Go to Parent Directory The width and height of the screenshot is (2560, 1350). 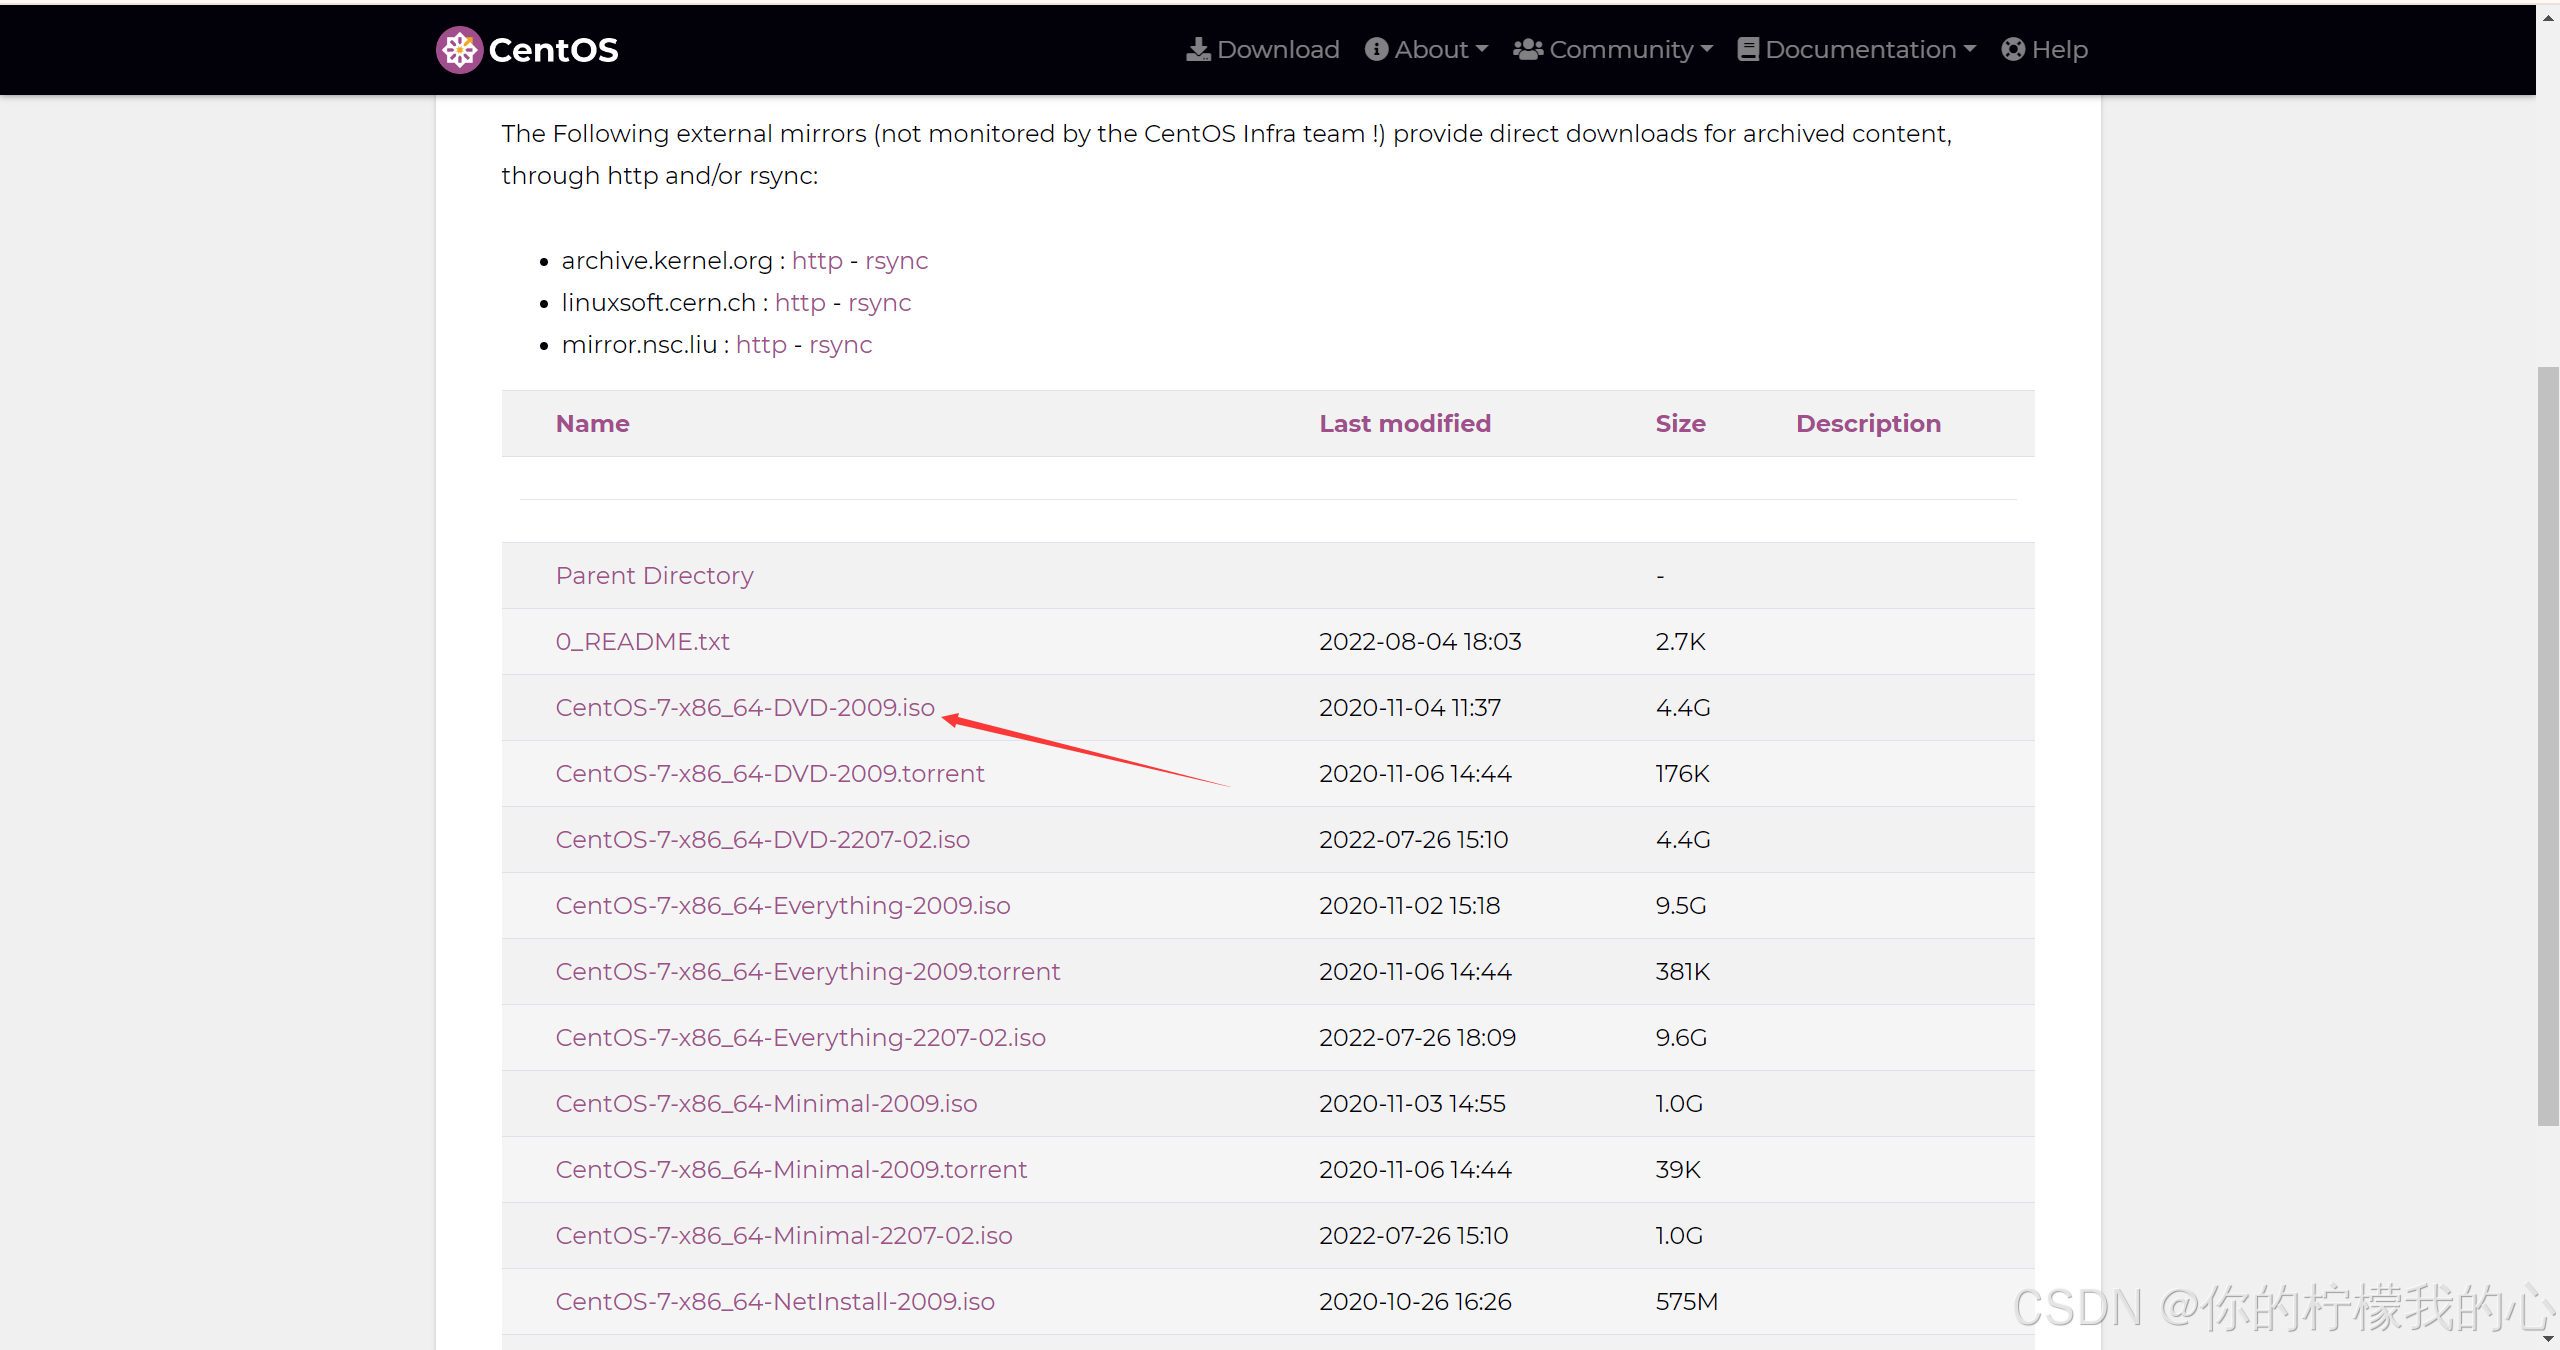tap(654, 576)
